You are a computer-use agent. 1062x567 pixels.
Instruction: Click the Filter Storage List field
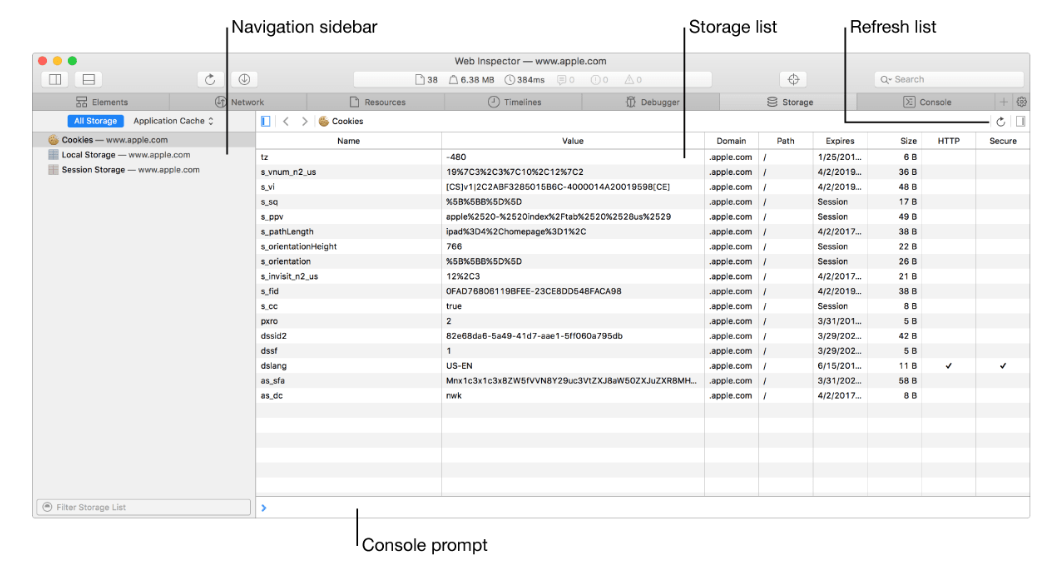point(144,507)
